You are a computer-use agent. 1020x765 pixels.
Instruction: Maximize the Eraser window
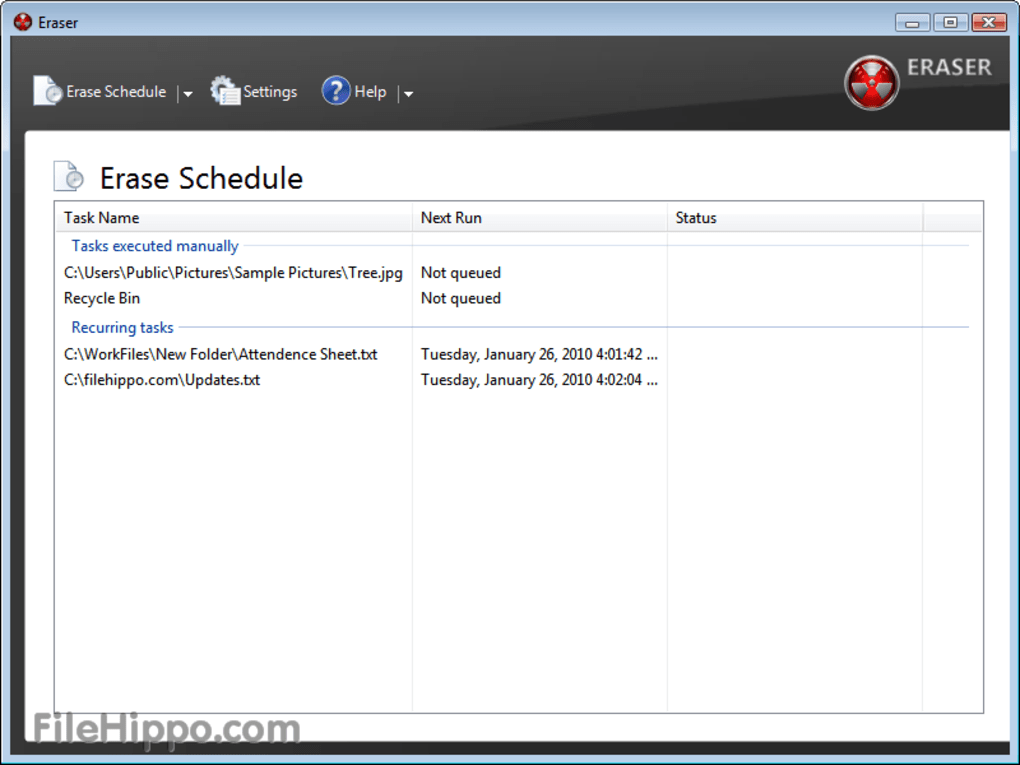[950, 22]
